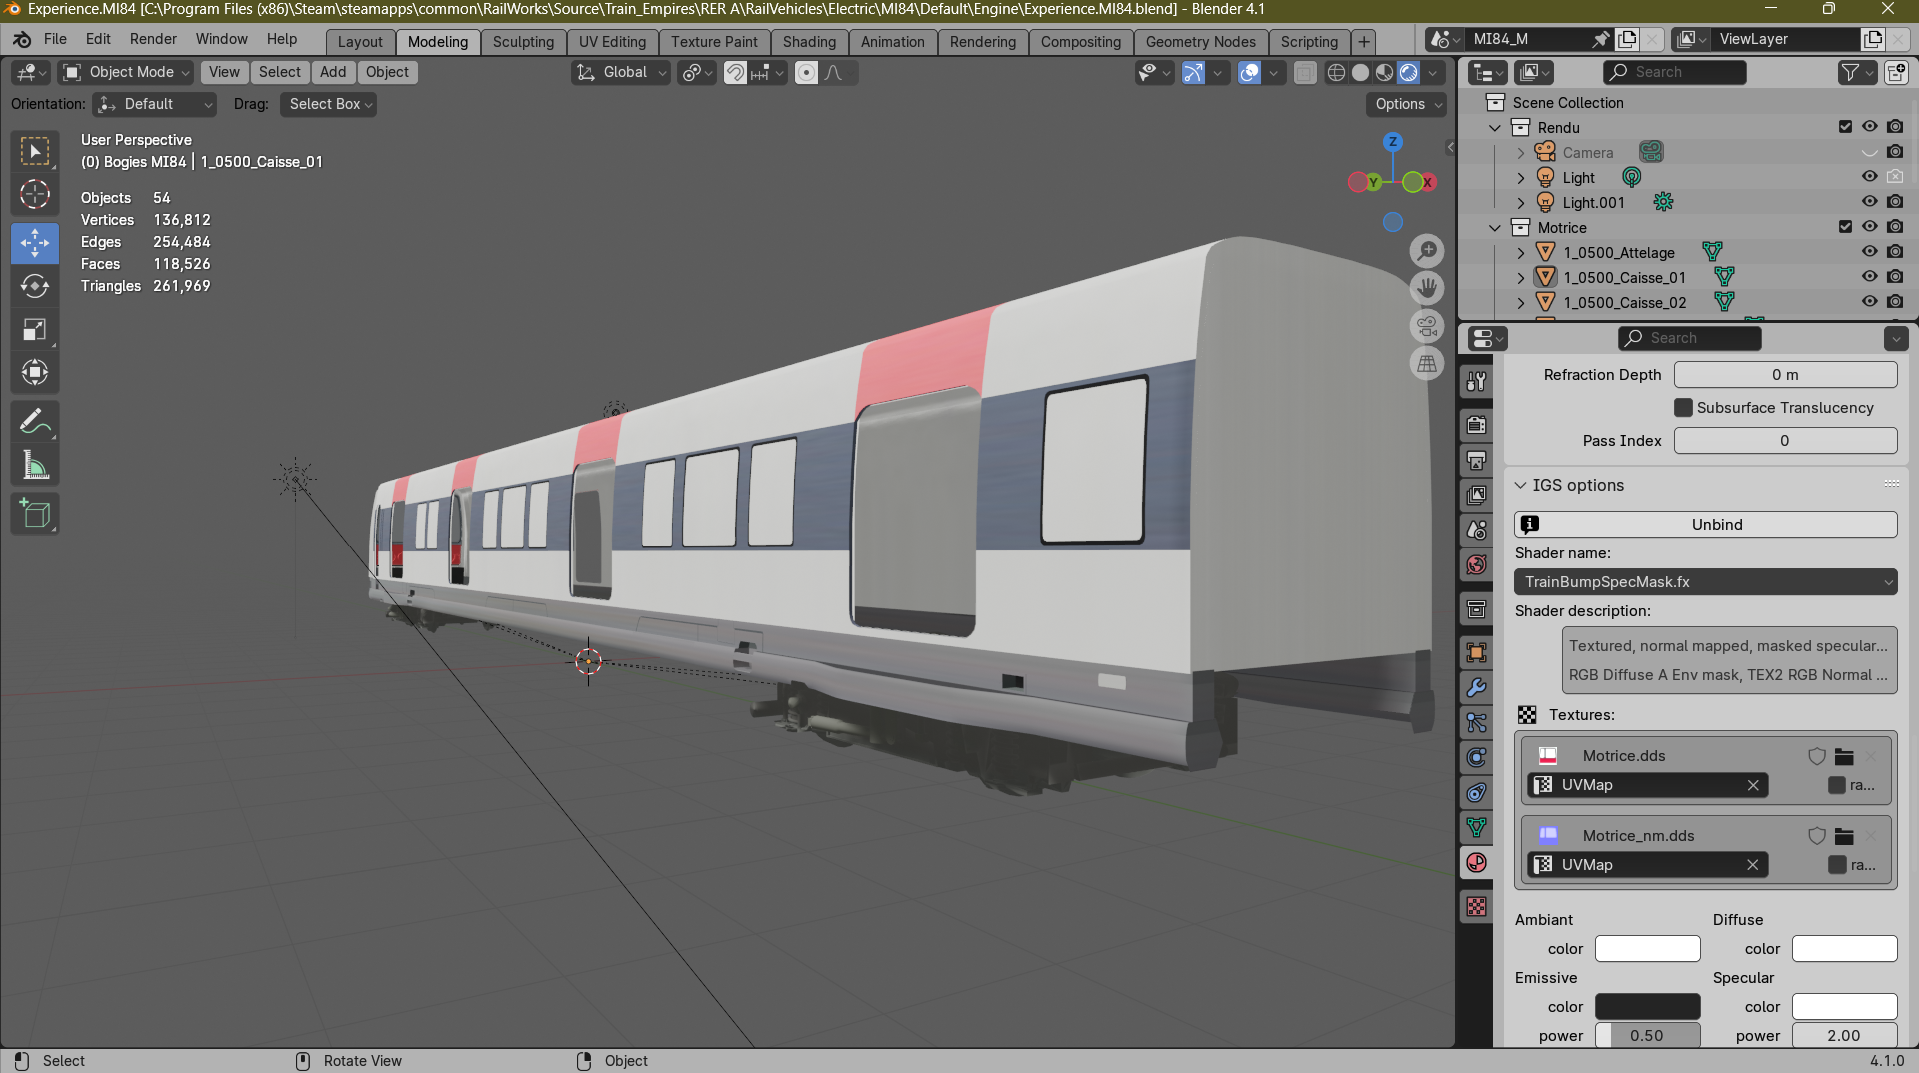Open the Shader name dropdown
Viewport: 1919px width, 1073px height.
point(1706,582)
